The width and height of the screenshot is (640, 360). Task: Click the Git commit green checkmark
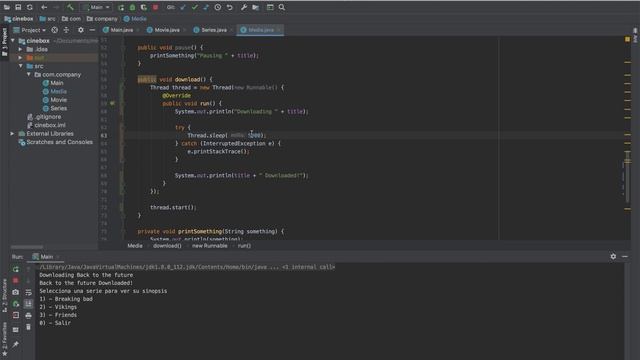195,7
